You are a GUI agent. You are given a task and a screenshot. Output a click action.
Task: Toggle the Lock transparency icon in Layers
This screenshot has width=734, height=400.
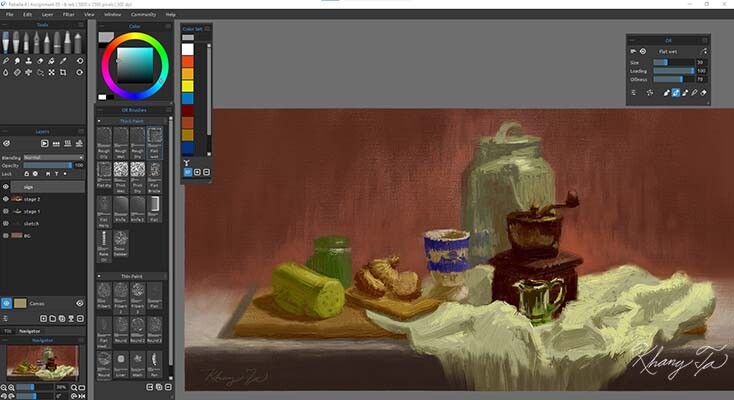click(x=35, y=174)
